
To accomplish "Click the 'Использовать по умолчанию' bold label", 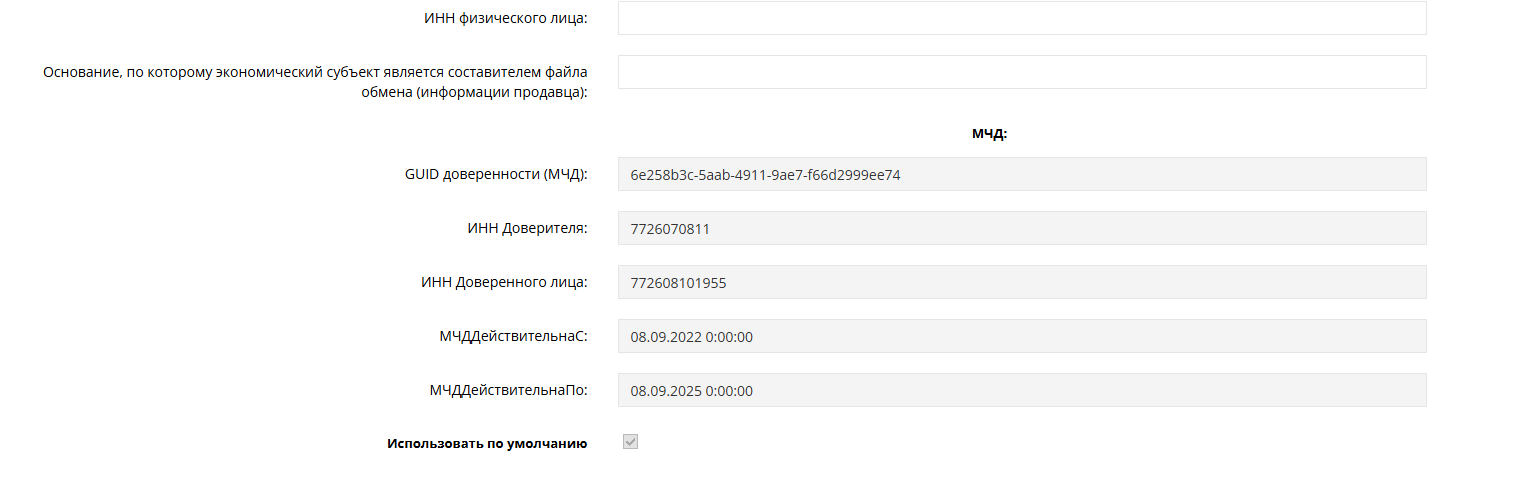I will 487,443.
